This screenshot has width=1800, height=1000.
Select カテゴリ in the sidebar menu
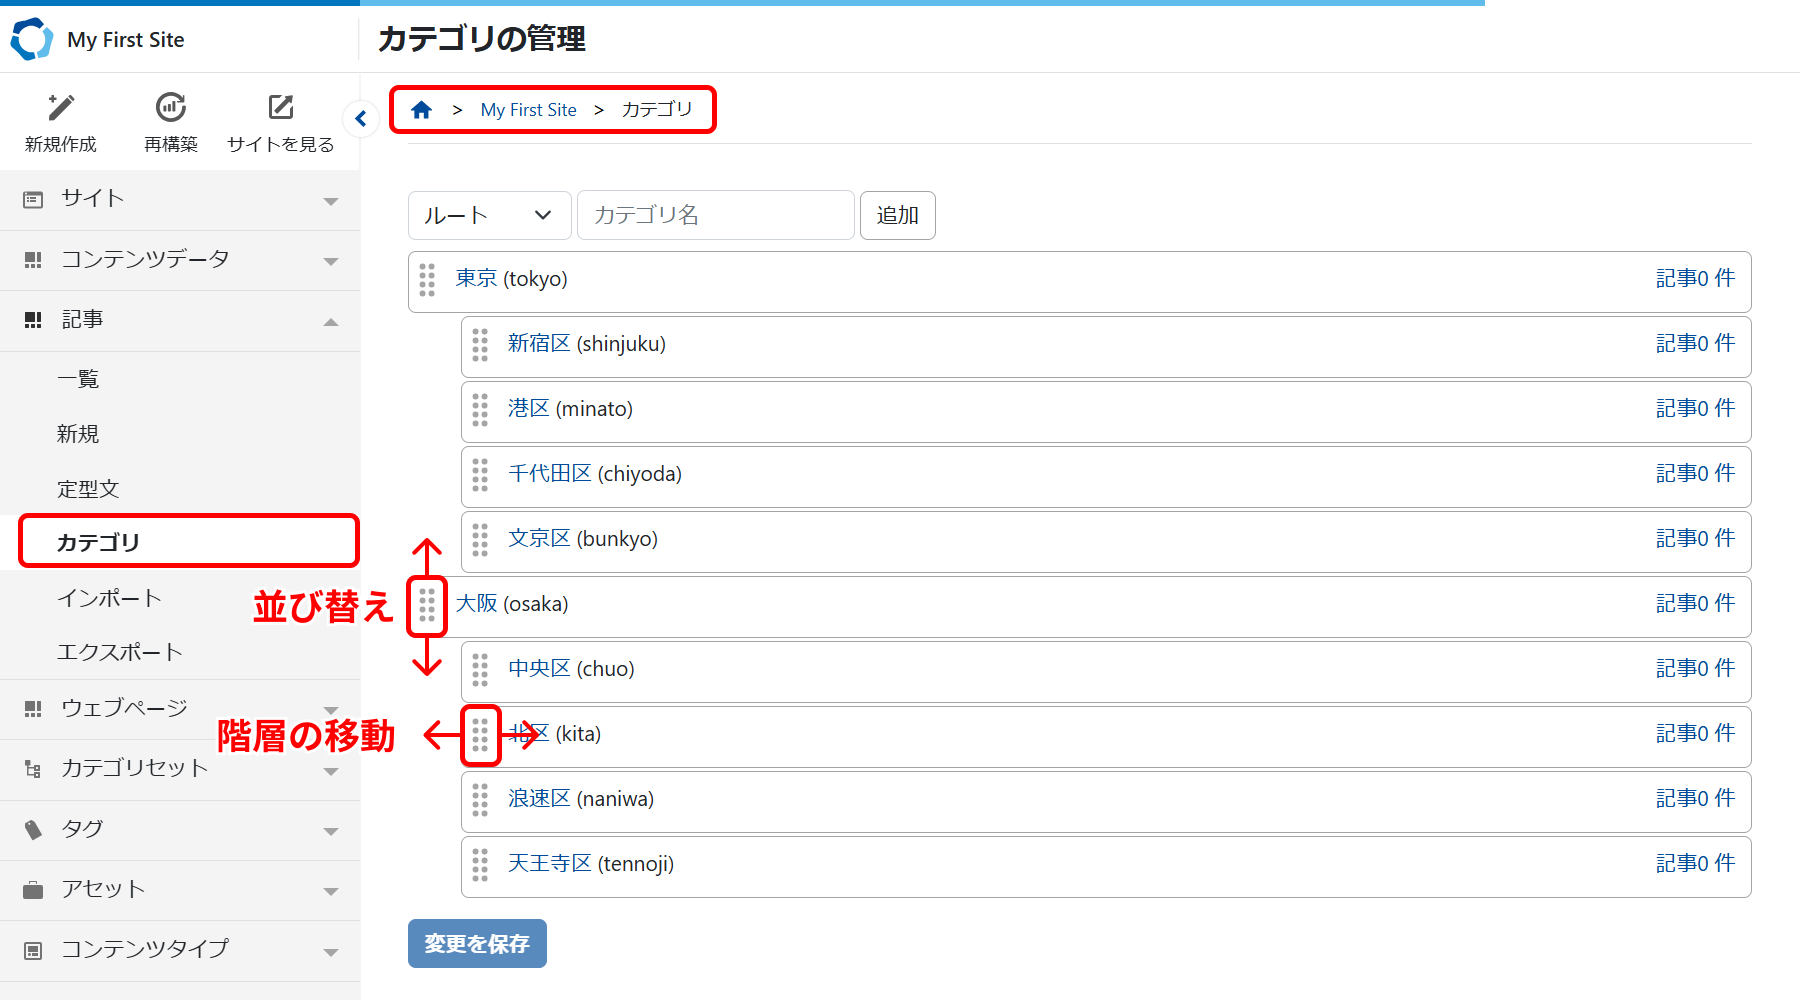pyautogui.click(x=188, y=542)
